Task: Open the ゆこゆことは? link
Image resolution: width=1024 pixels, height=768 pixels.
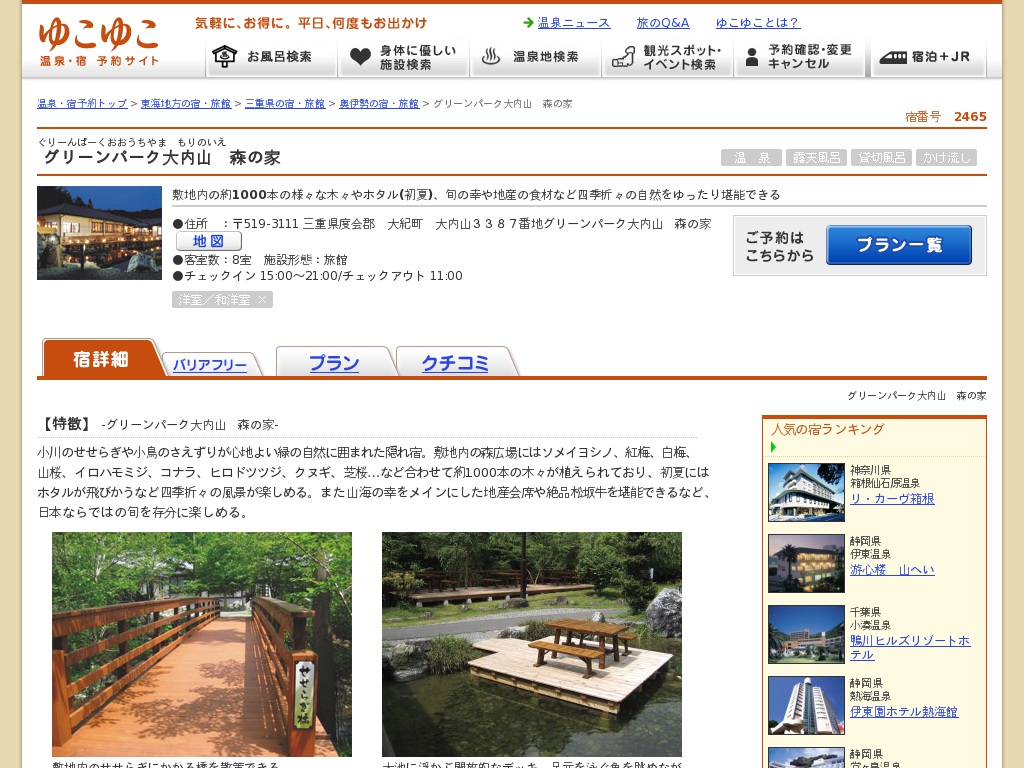Action: [x=758, y=23]
